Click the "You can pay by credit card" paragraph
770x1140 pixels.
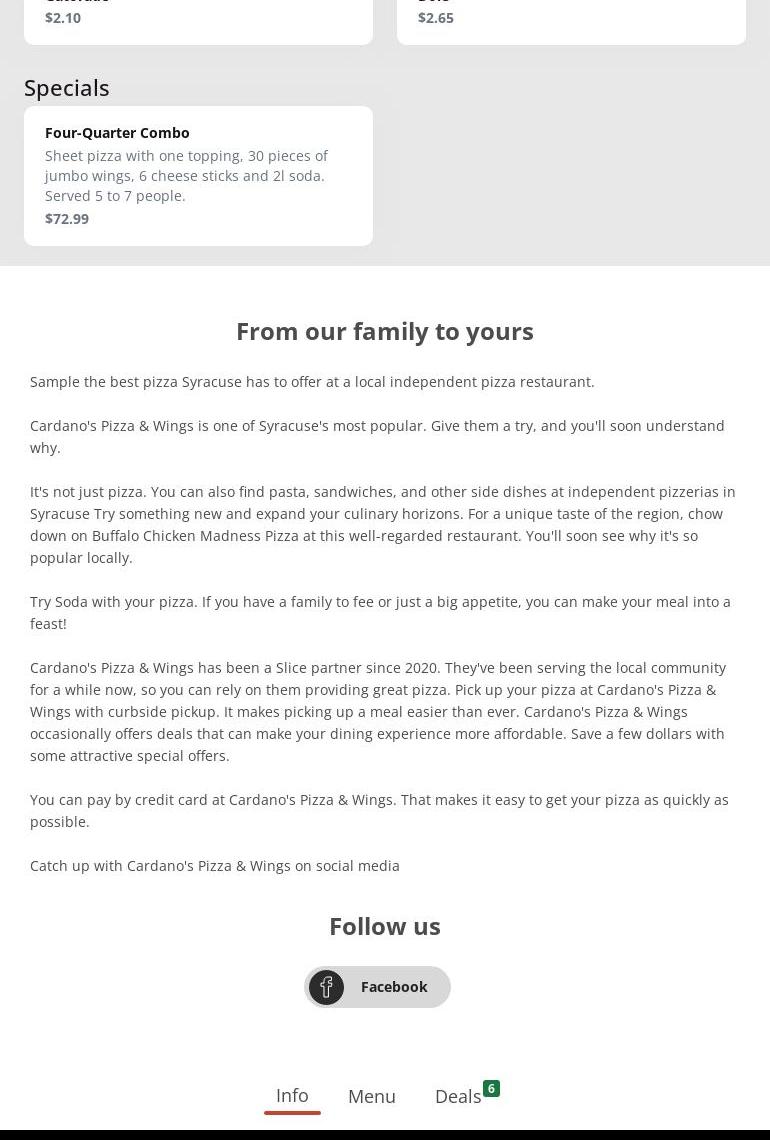click(x=379, y=811)
